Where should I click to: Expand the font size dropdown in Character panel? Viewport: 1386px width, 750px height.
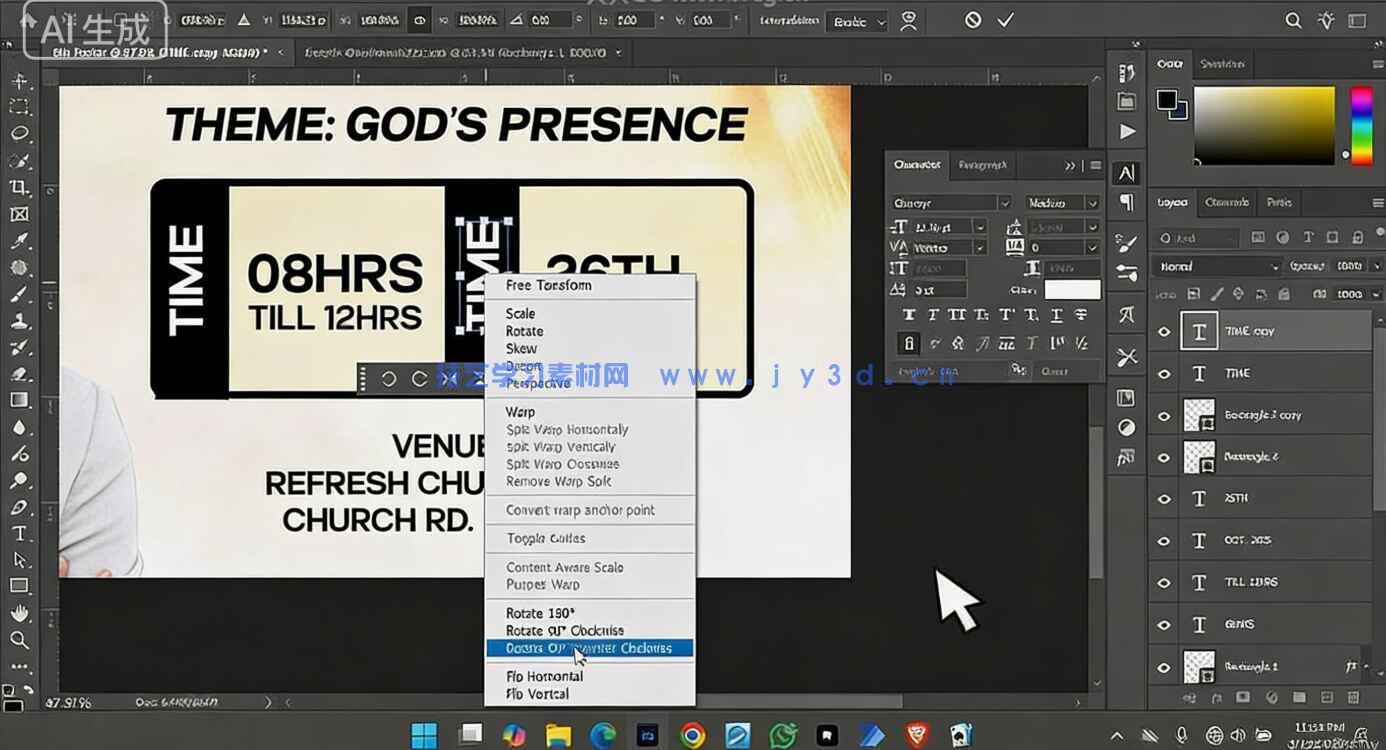[980, 226]
